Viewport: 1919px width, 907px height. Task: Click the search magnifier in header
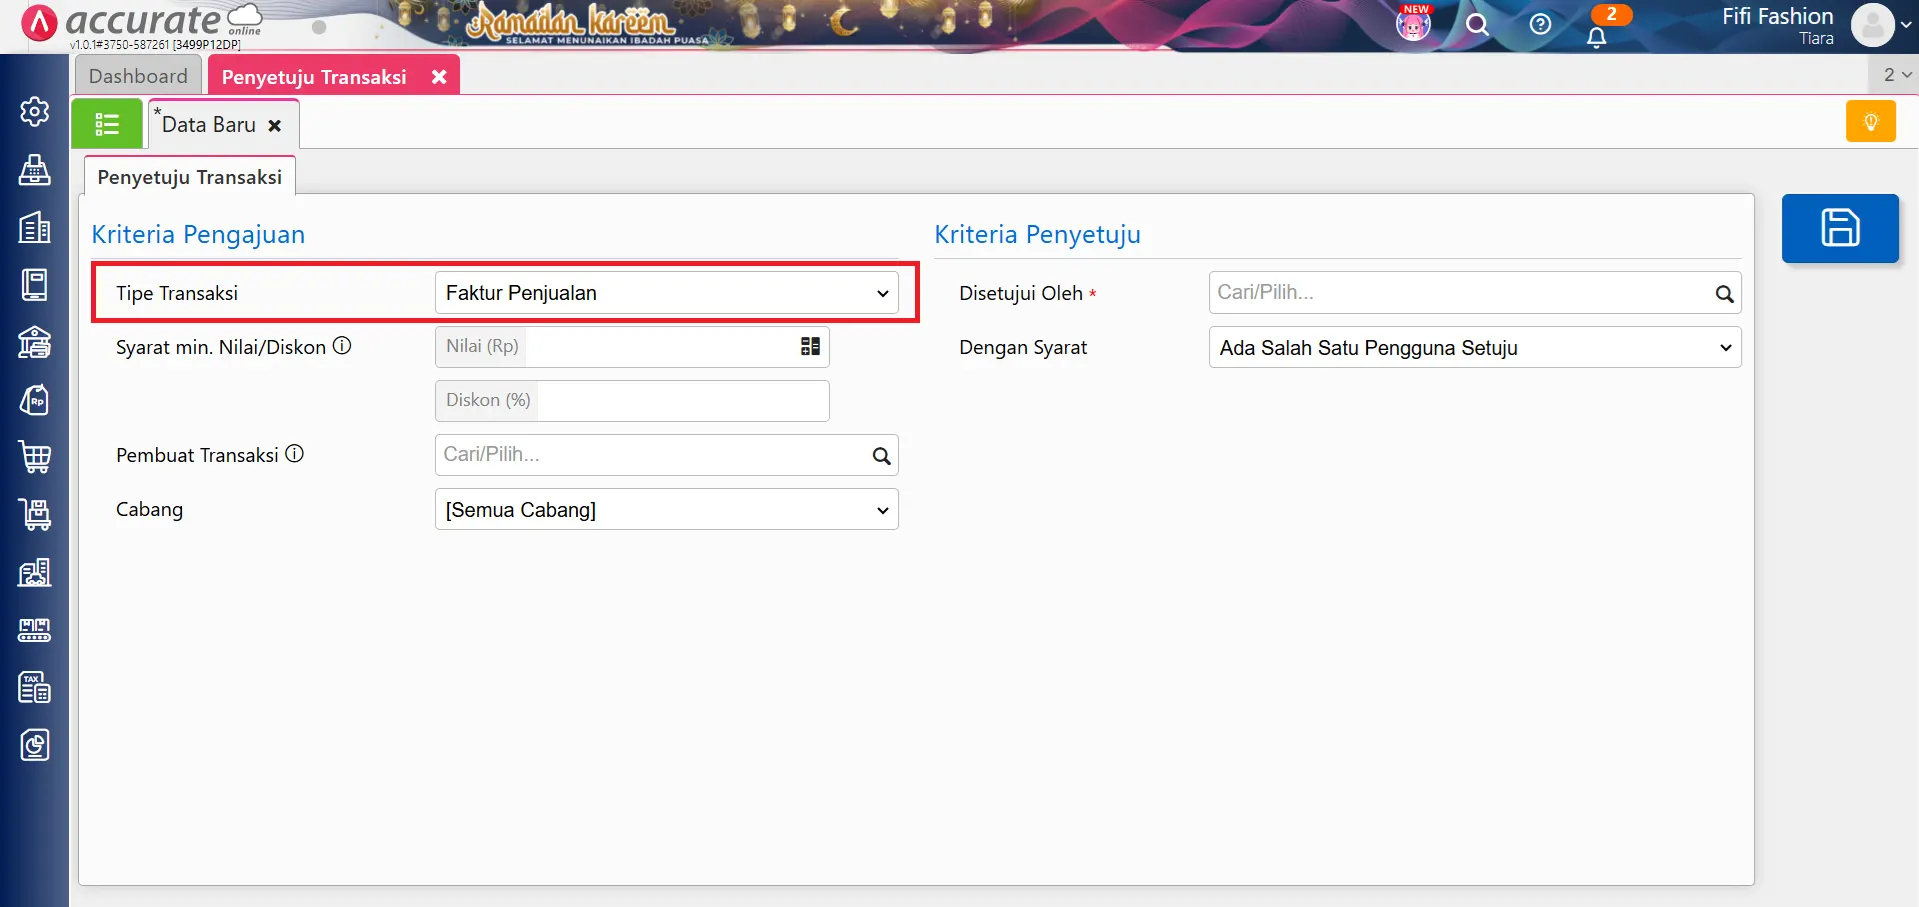1477,24
